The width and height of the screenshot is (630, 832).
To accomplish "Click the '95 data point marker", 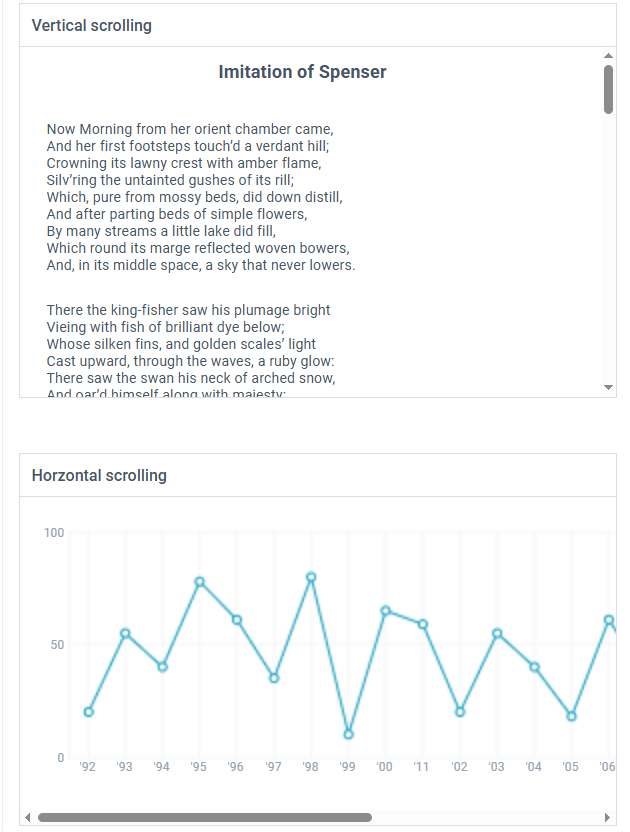I will click(x=200, y=582).
